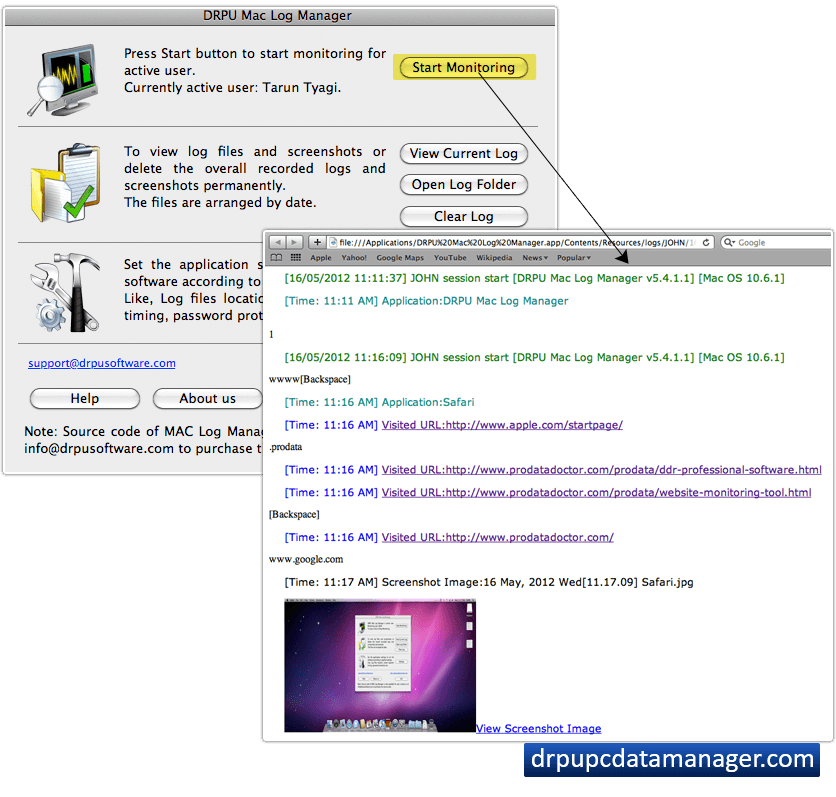Image resolution: width=836 pixels, height=797 pixels.
Task: Click the Currently active user: Tarun Tyagi text
Action: [x=232, y=87]
